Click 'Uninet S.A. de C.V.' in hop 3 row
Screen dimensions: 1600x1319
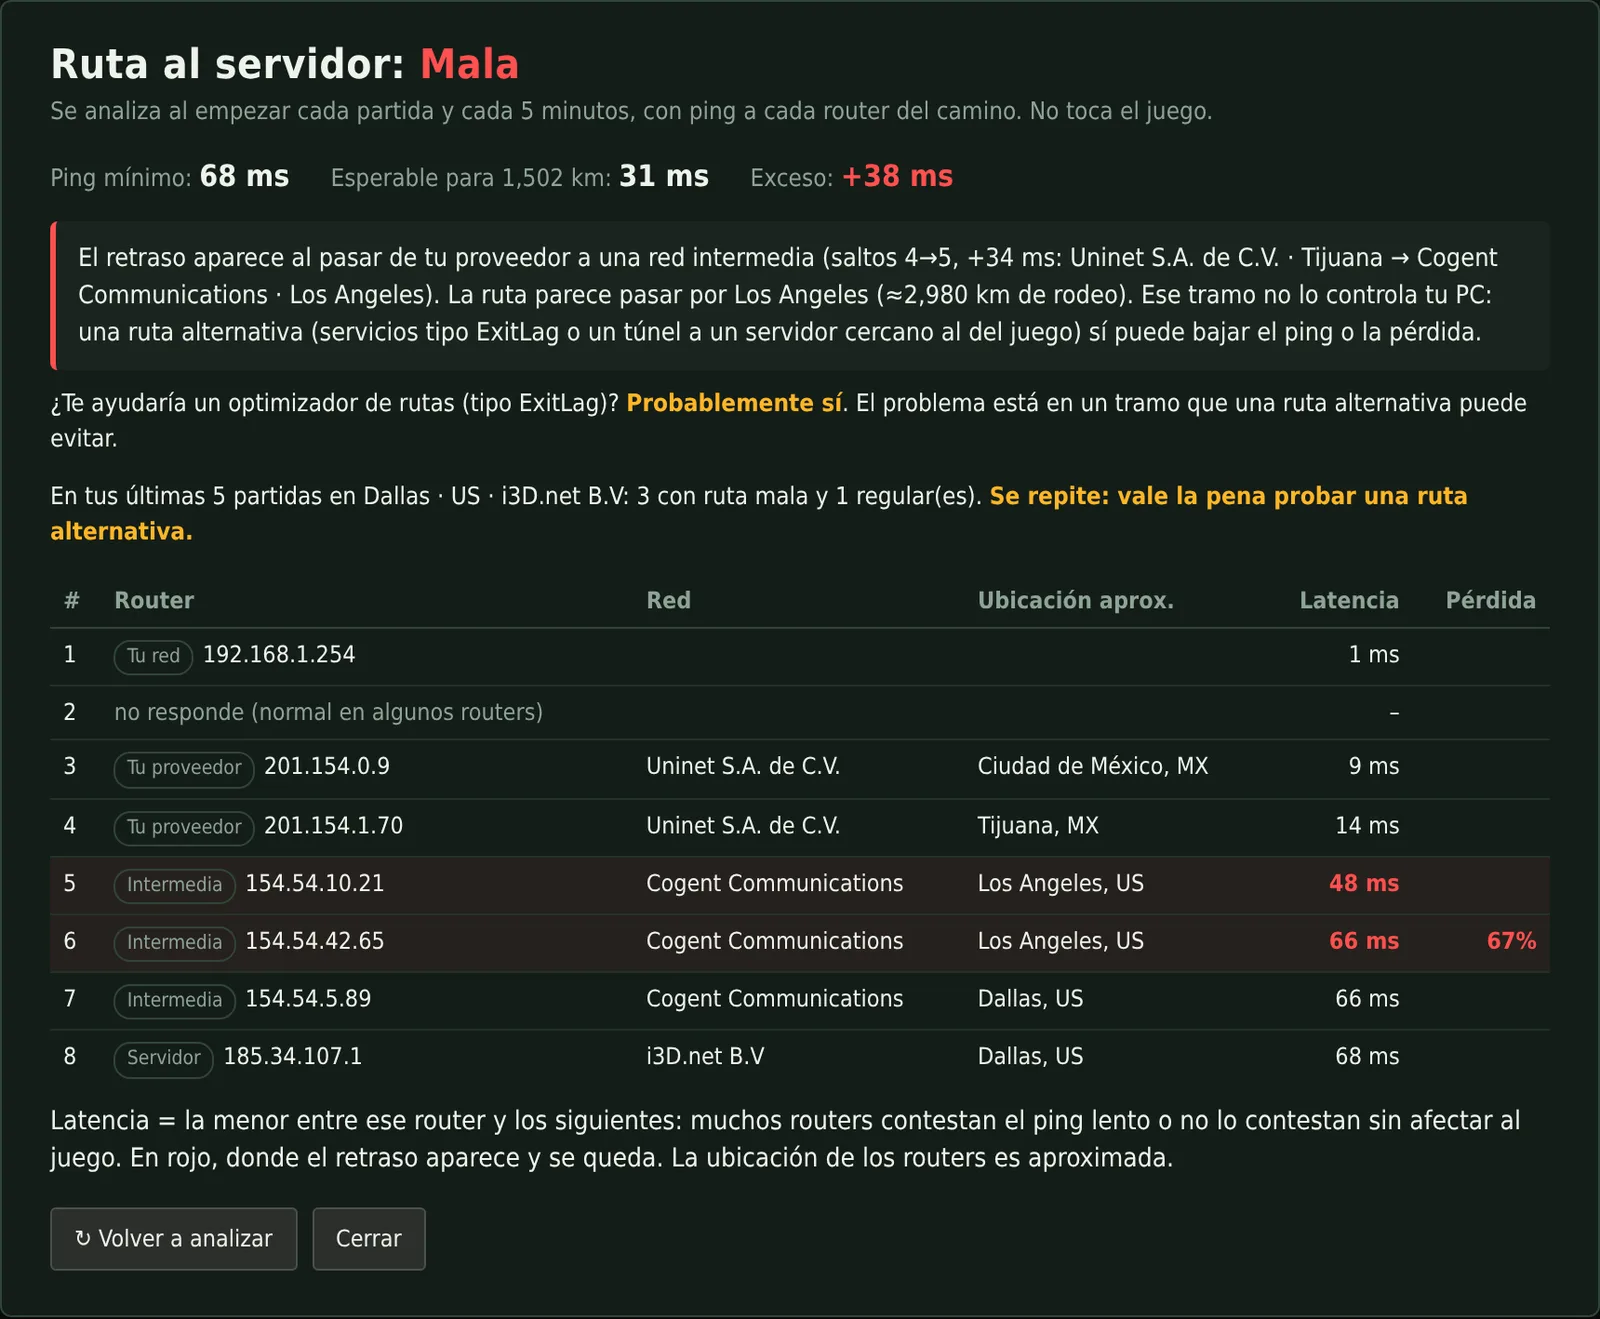pyautogui.click(x=743, y=766)
